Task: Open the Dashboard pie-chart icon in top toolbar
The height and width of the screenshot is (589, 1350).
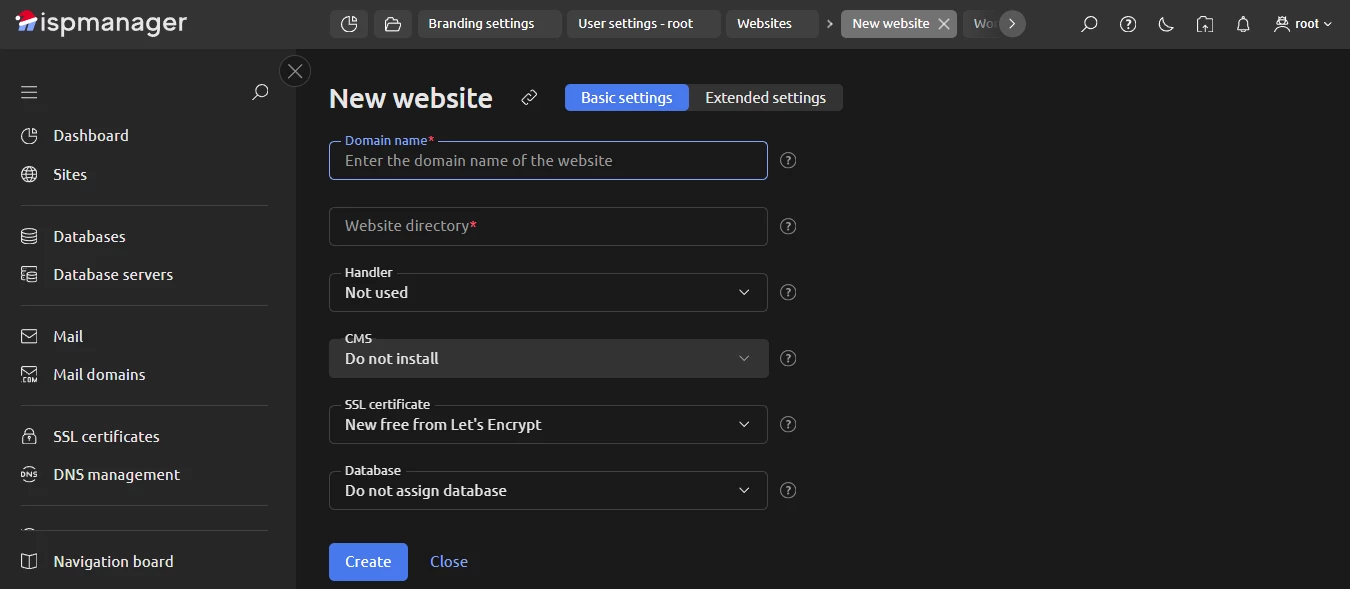Action: click(x=348, y=23)
